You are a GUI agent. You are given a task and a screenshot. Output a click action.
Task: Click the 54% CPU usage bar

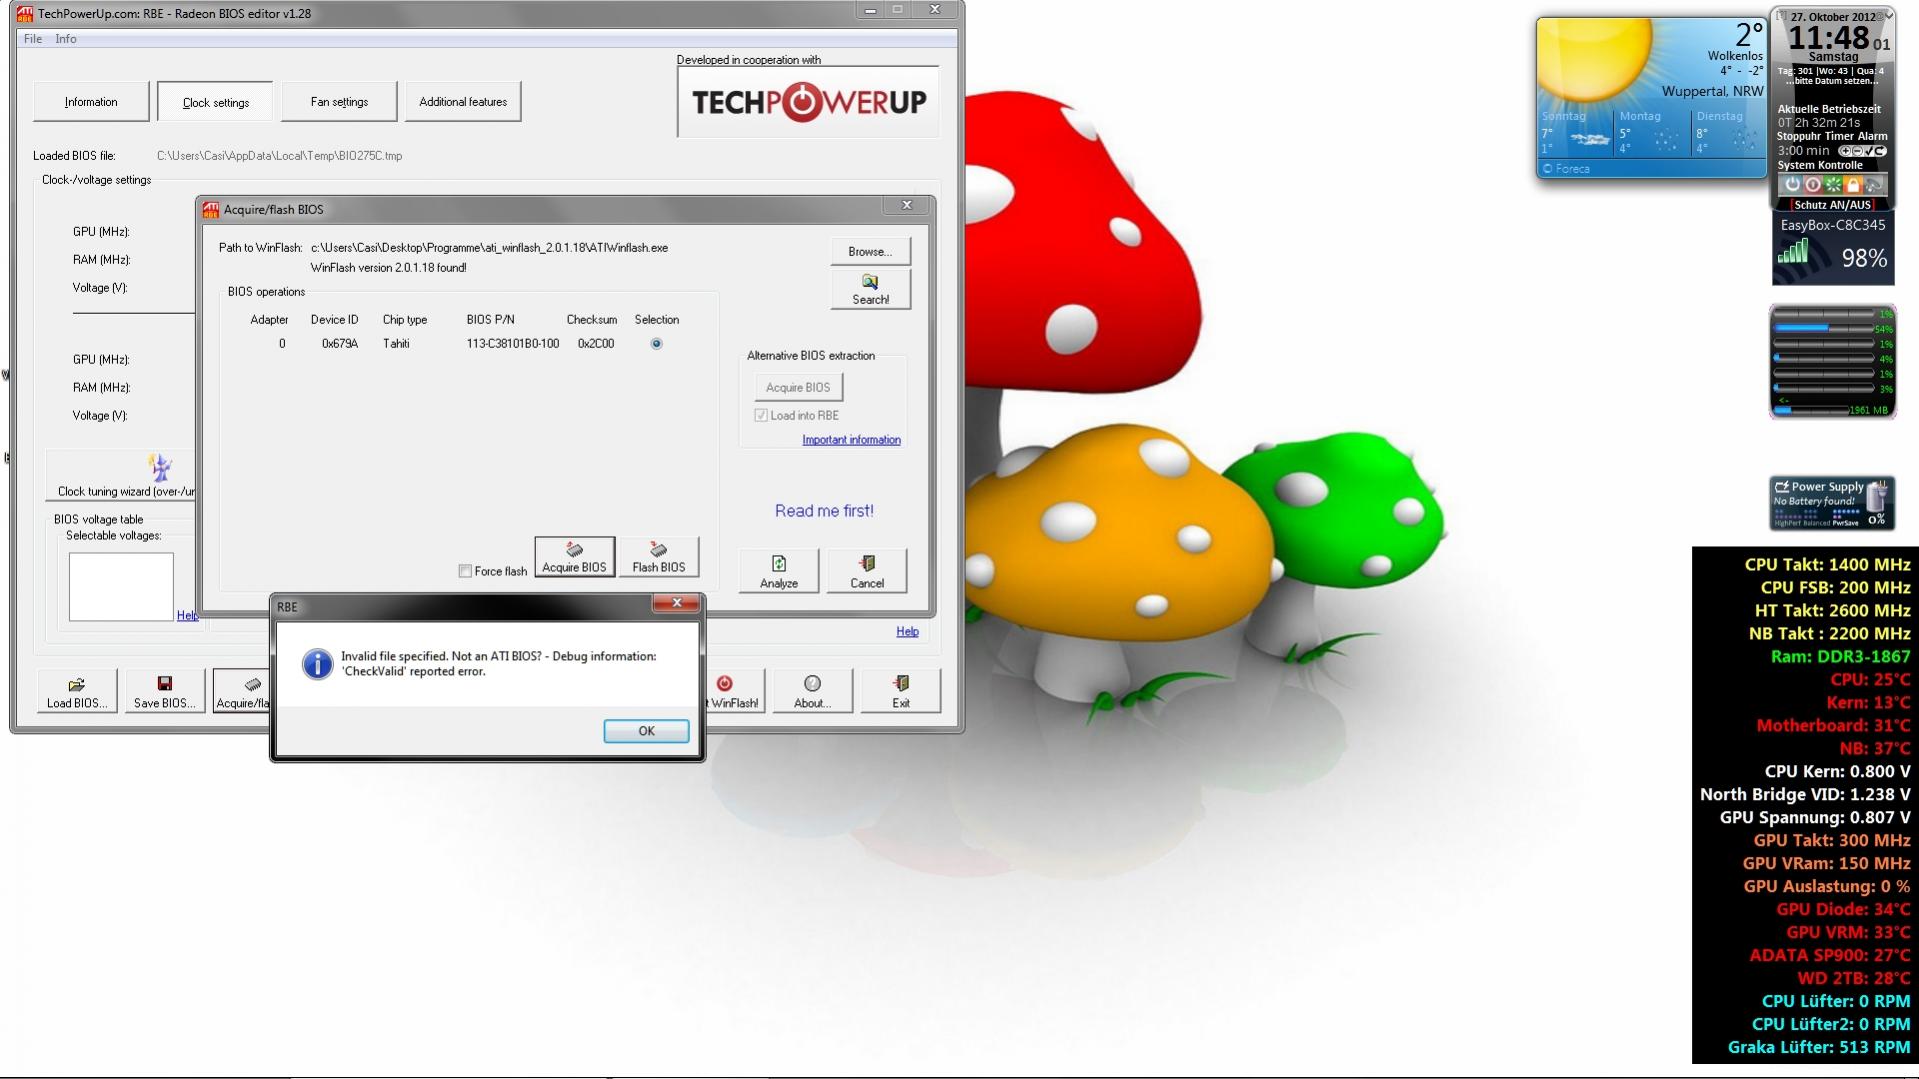pos(1824,328)
